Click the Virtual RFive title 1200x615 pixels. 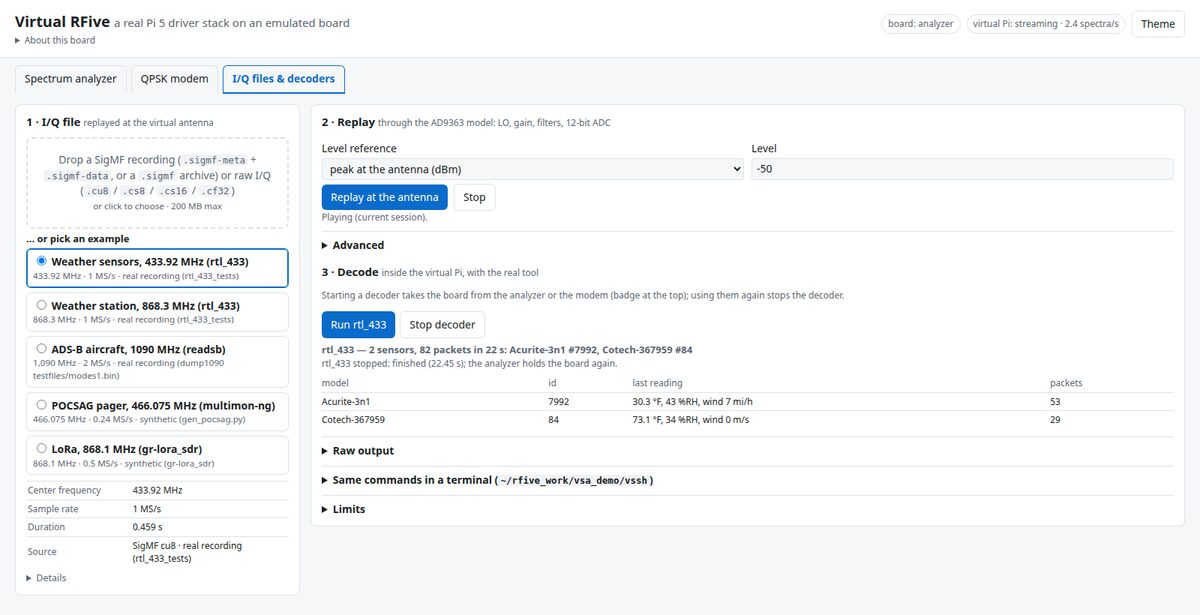pos(62,21)
